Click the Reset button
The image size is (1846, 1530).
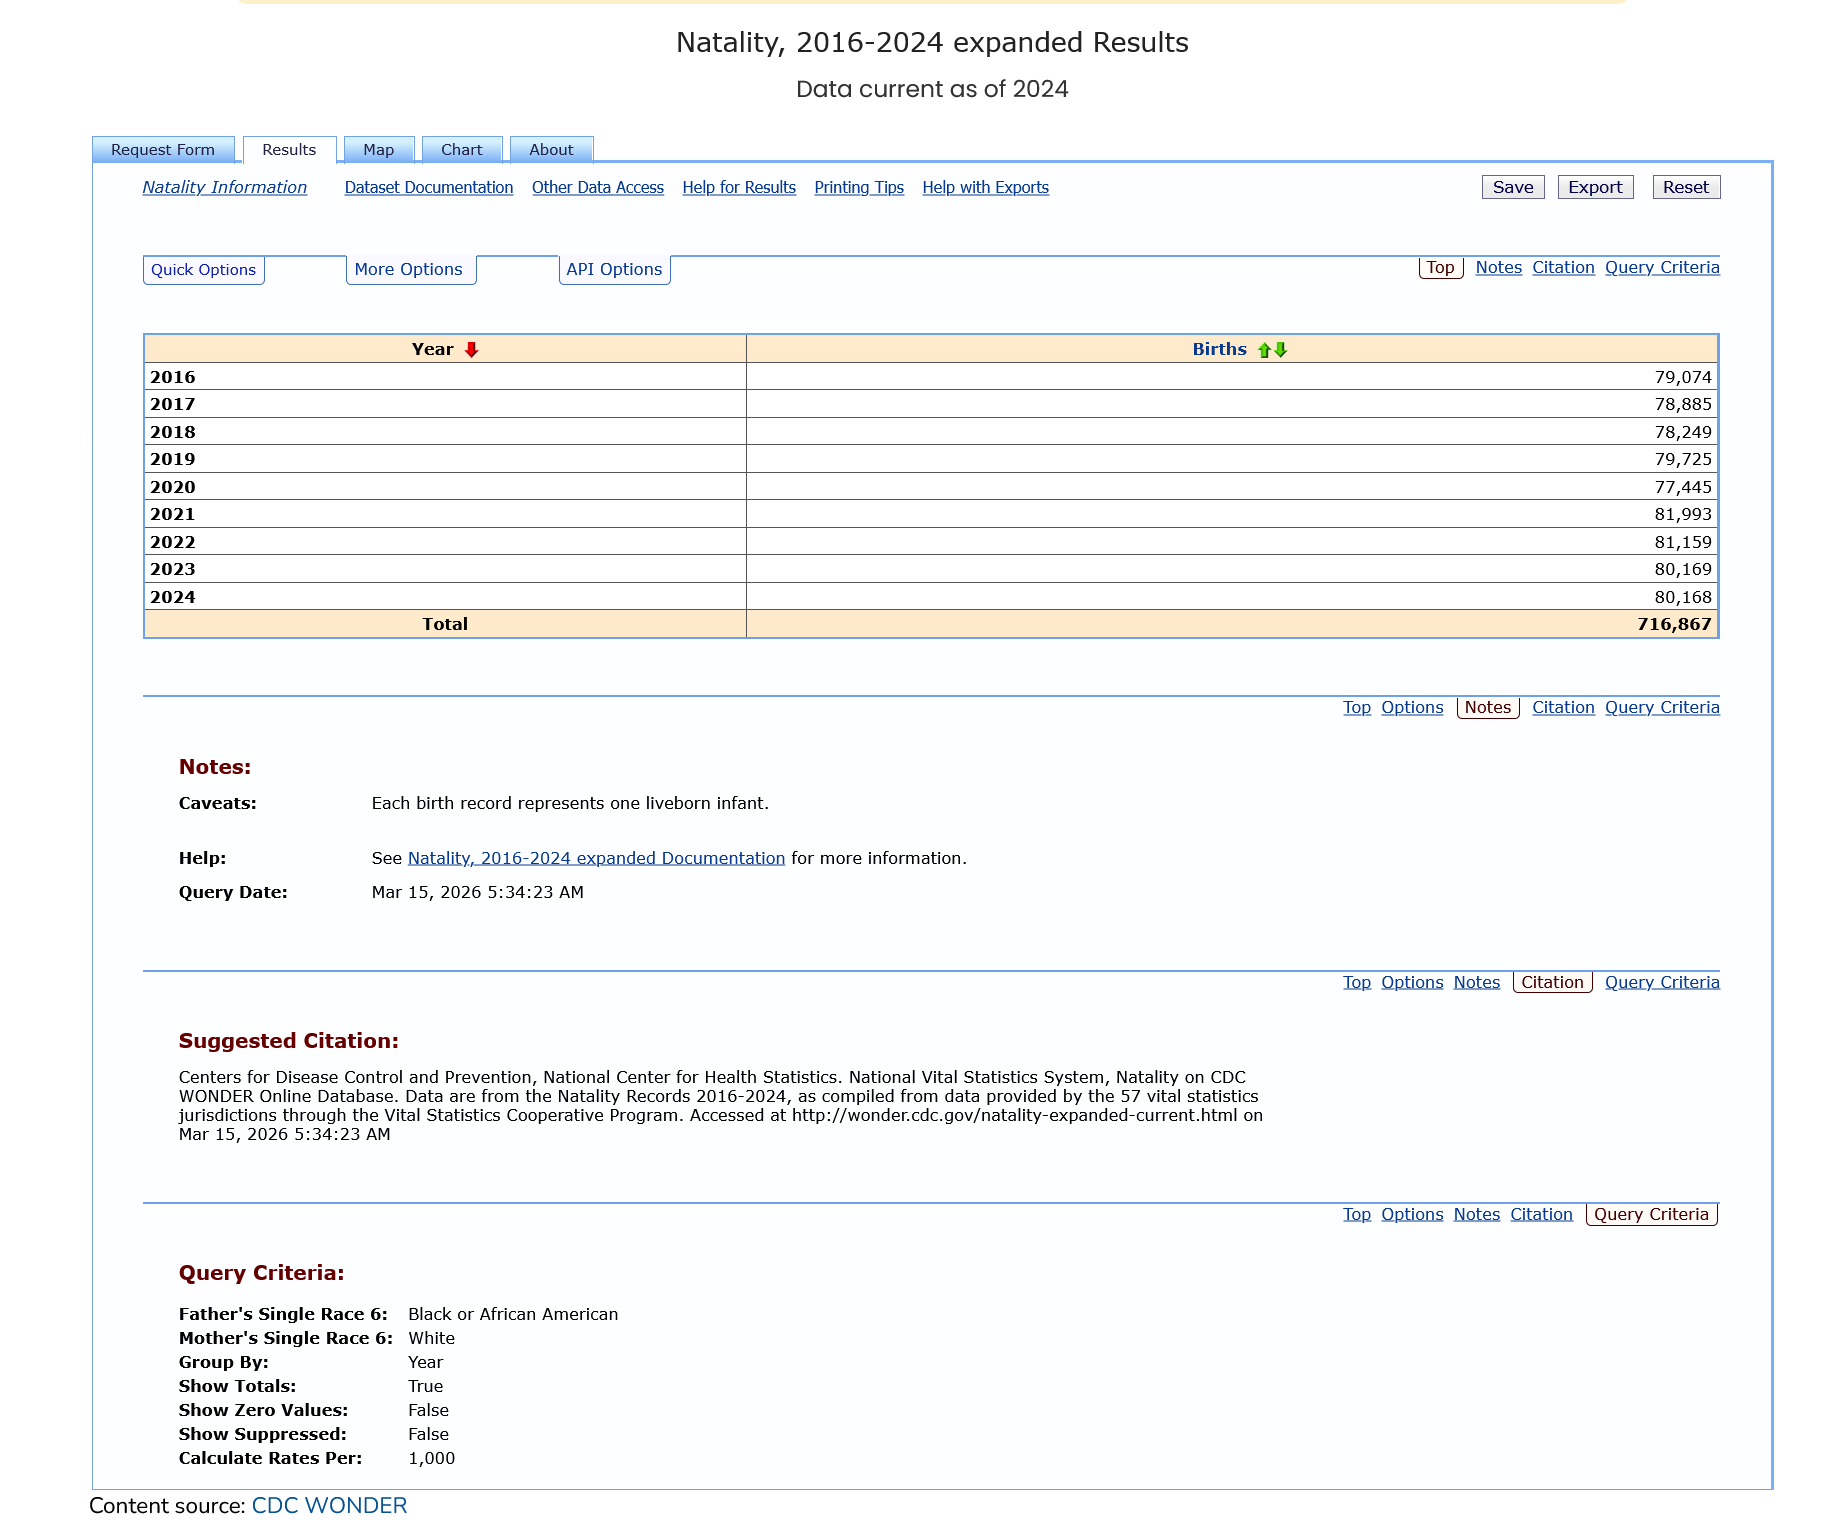click(x=1686, y=187)
